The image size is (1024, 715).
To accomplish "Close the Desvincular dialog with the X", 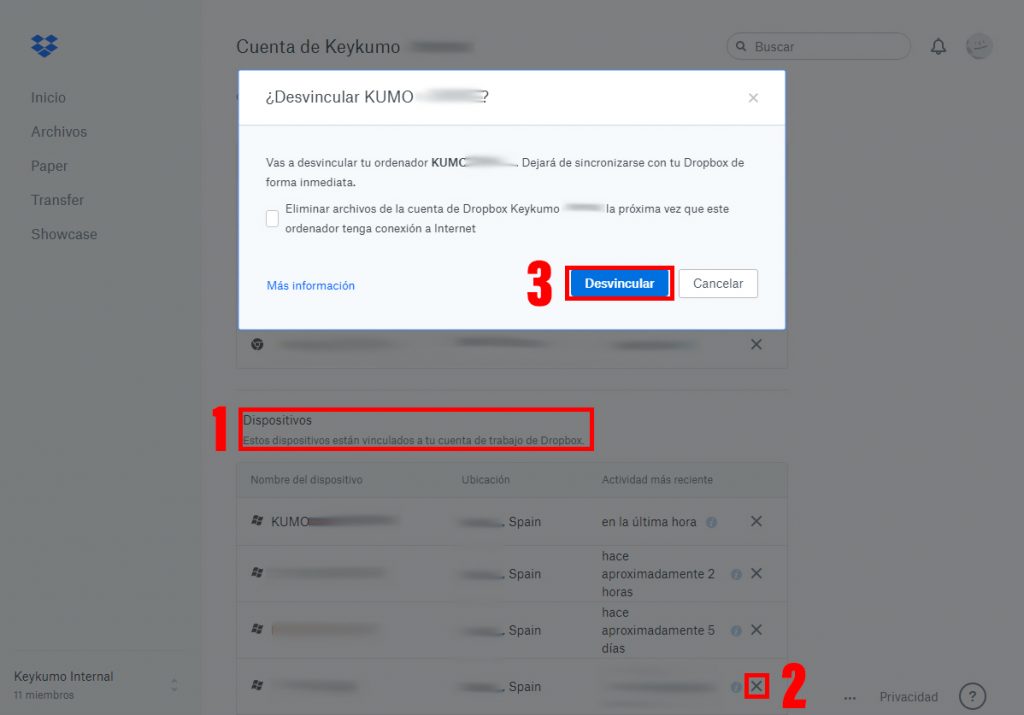I will 753,98.
